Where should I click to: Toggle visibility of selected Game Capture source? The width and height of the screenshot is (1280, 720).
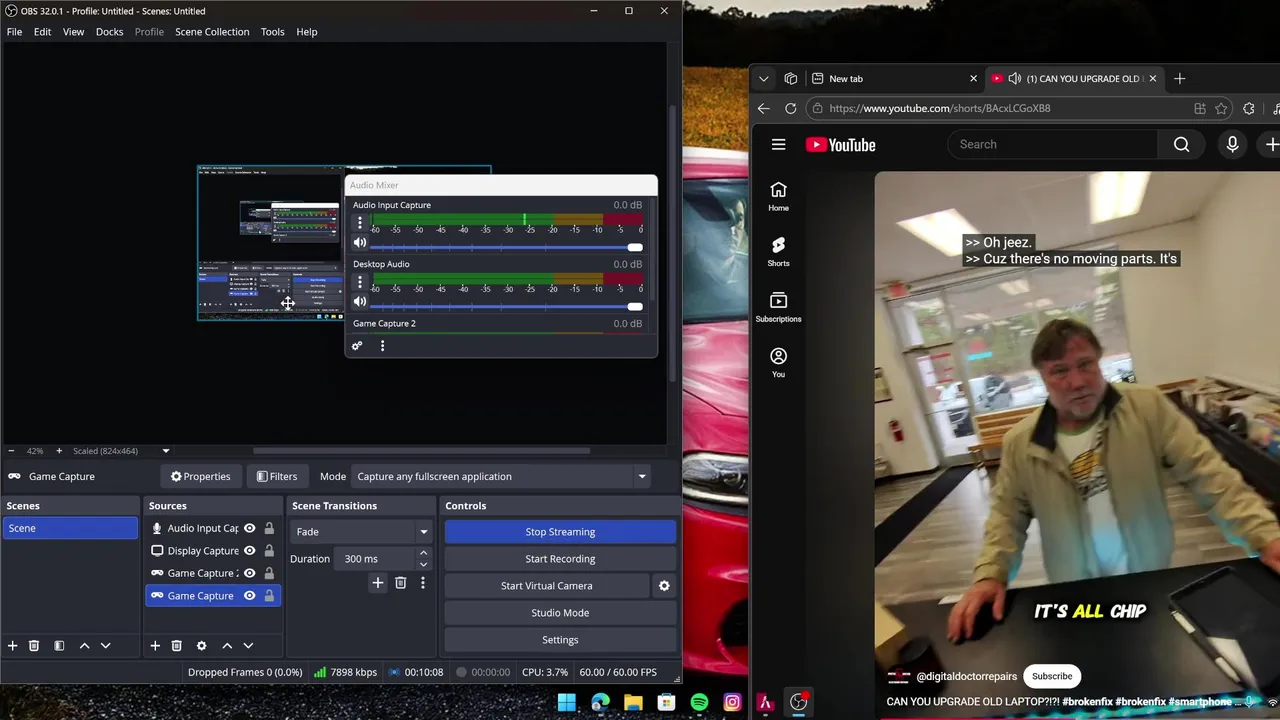249,596
